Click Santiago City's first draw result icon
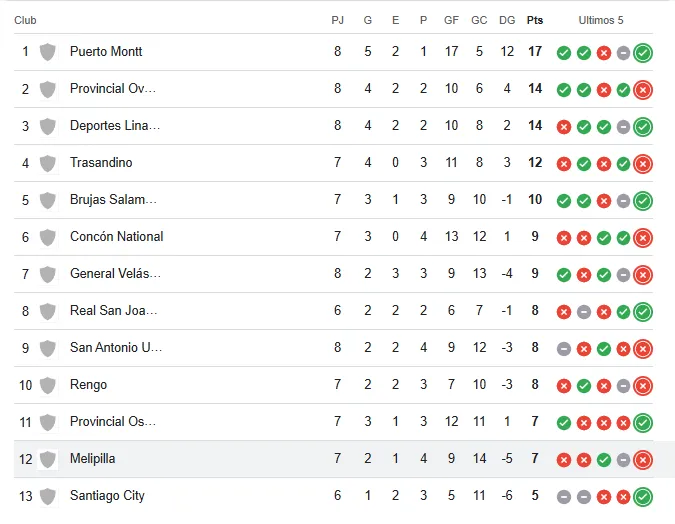Viewport: 675px width, 524px height. [x=564, y=497]
